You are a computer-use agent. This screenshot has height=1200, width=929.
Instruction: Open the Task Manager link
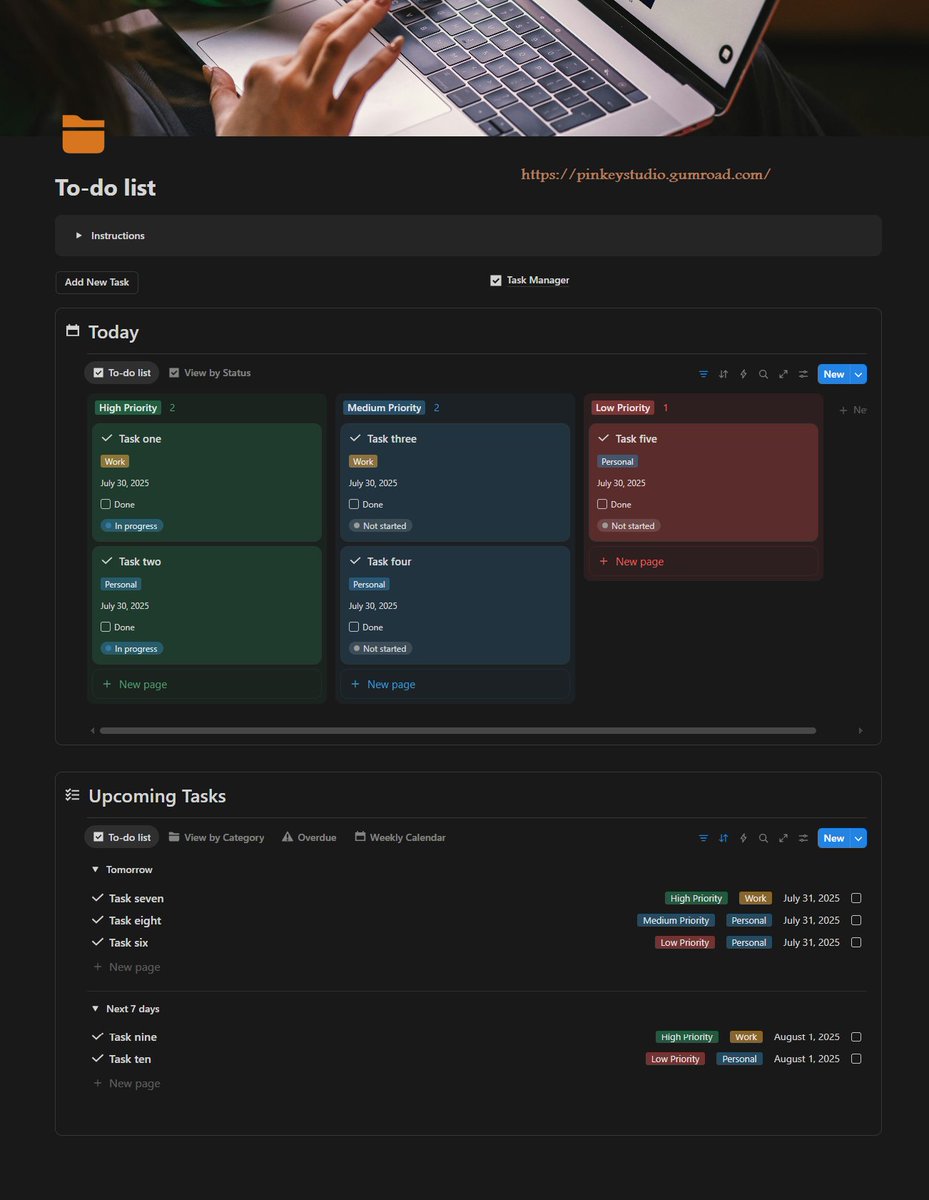[x=529, y=281]
